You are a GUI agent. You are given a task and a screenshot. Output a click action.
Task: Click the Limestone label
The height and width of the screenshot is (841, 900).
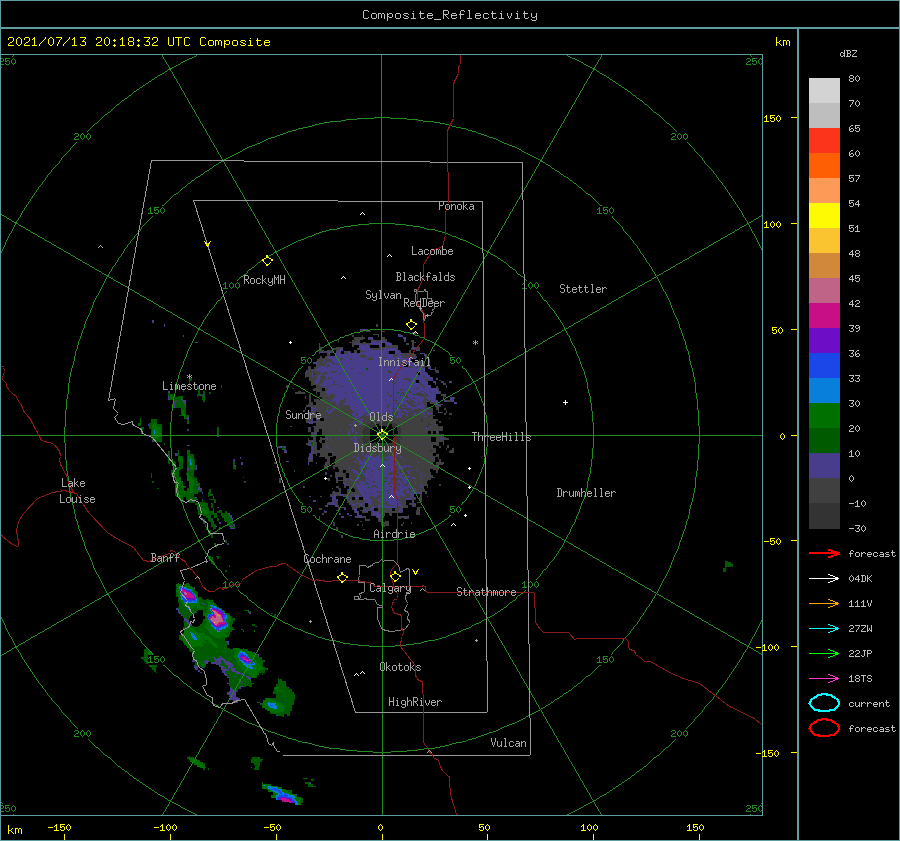(x=189, y=386)
